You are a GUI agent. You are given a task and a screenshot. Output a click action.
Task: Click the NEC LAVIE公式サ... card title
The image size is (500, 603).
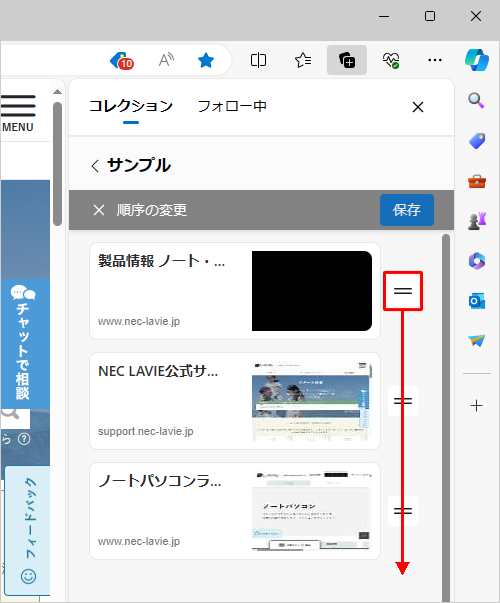pyautogui.click(x=158, y=371)
